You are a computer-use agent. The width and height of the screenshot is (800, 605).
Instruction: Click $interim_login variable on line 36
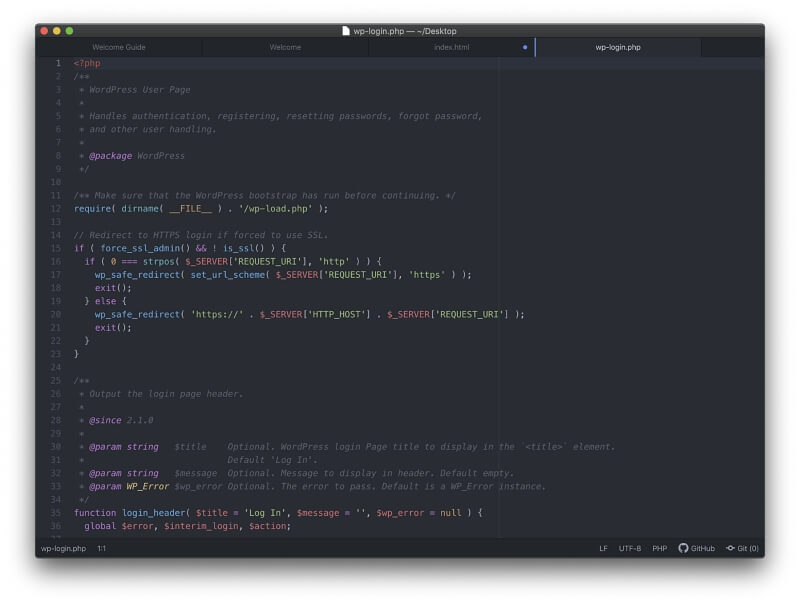click(x=201, y=526)
